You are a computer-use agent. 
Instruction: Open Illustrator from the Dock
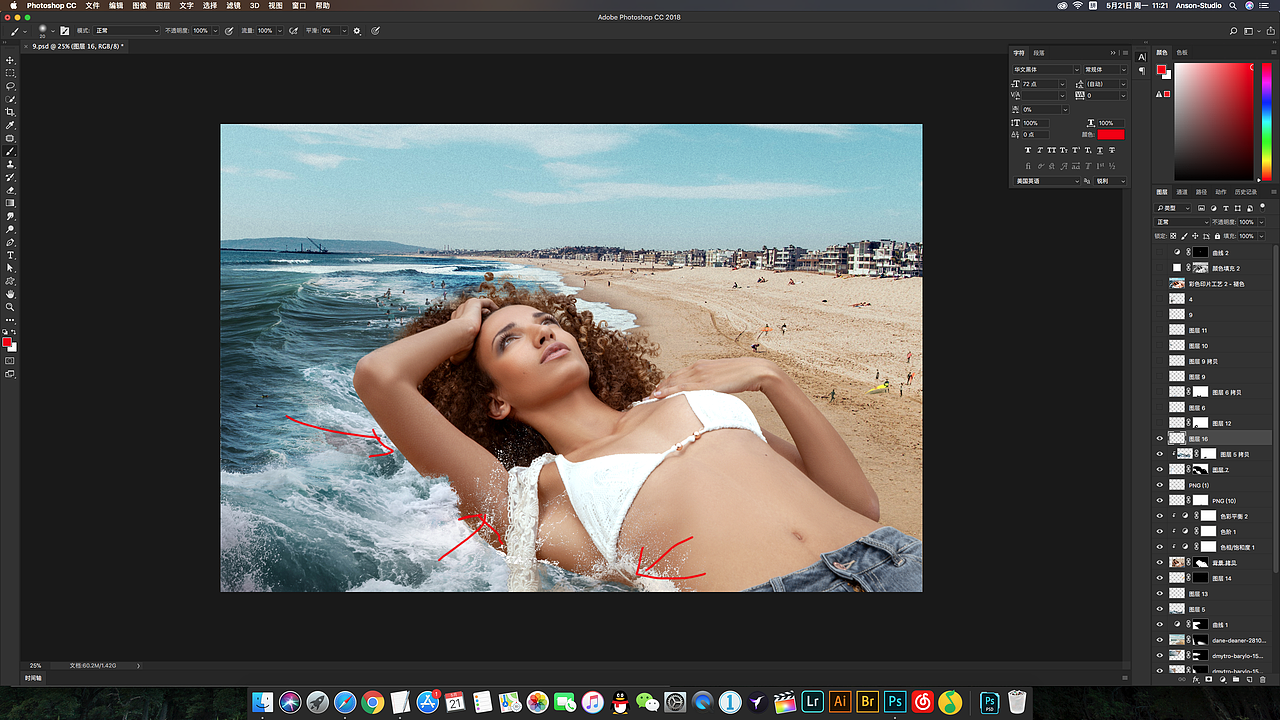point(840,702)
